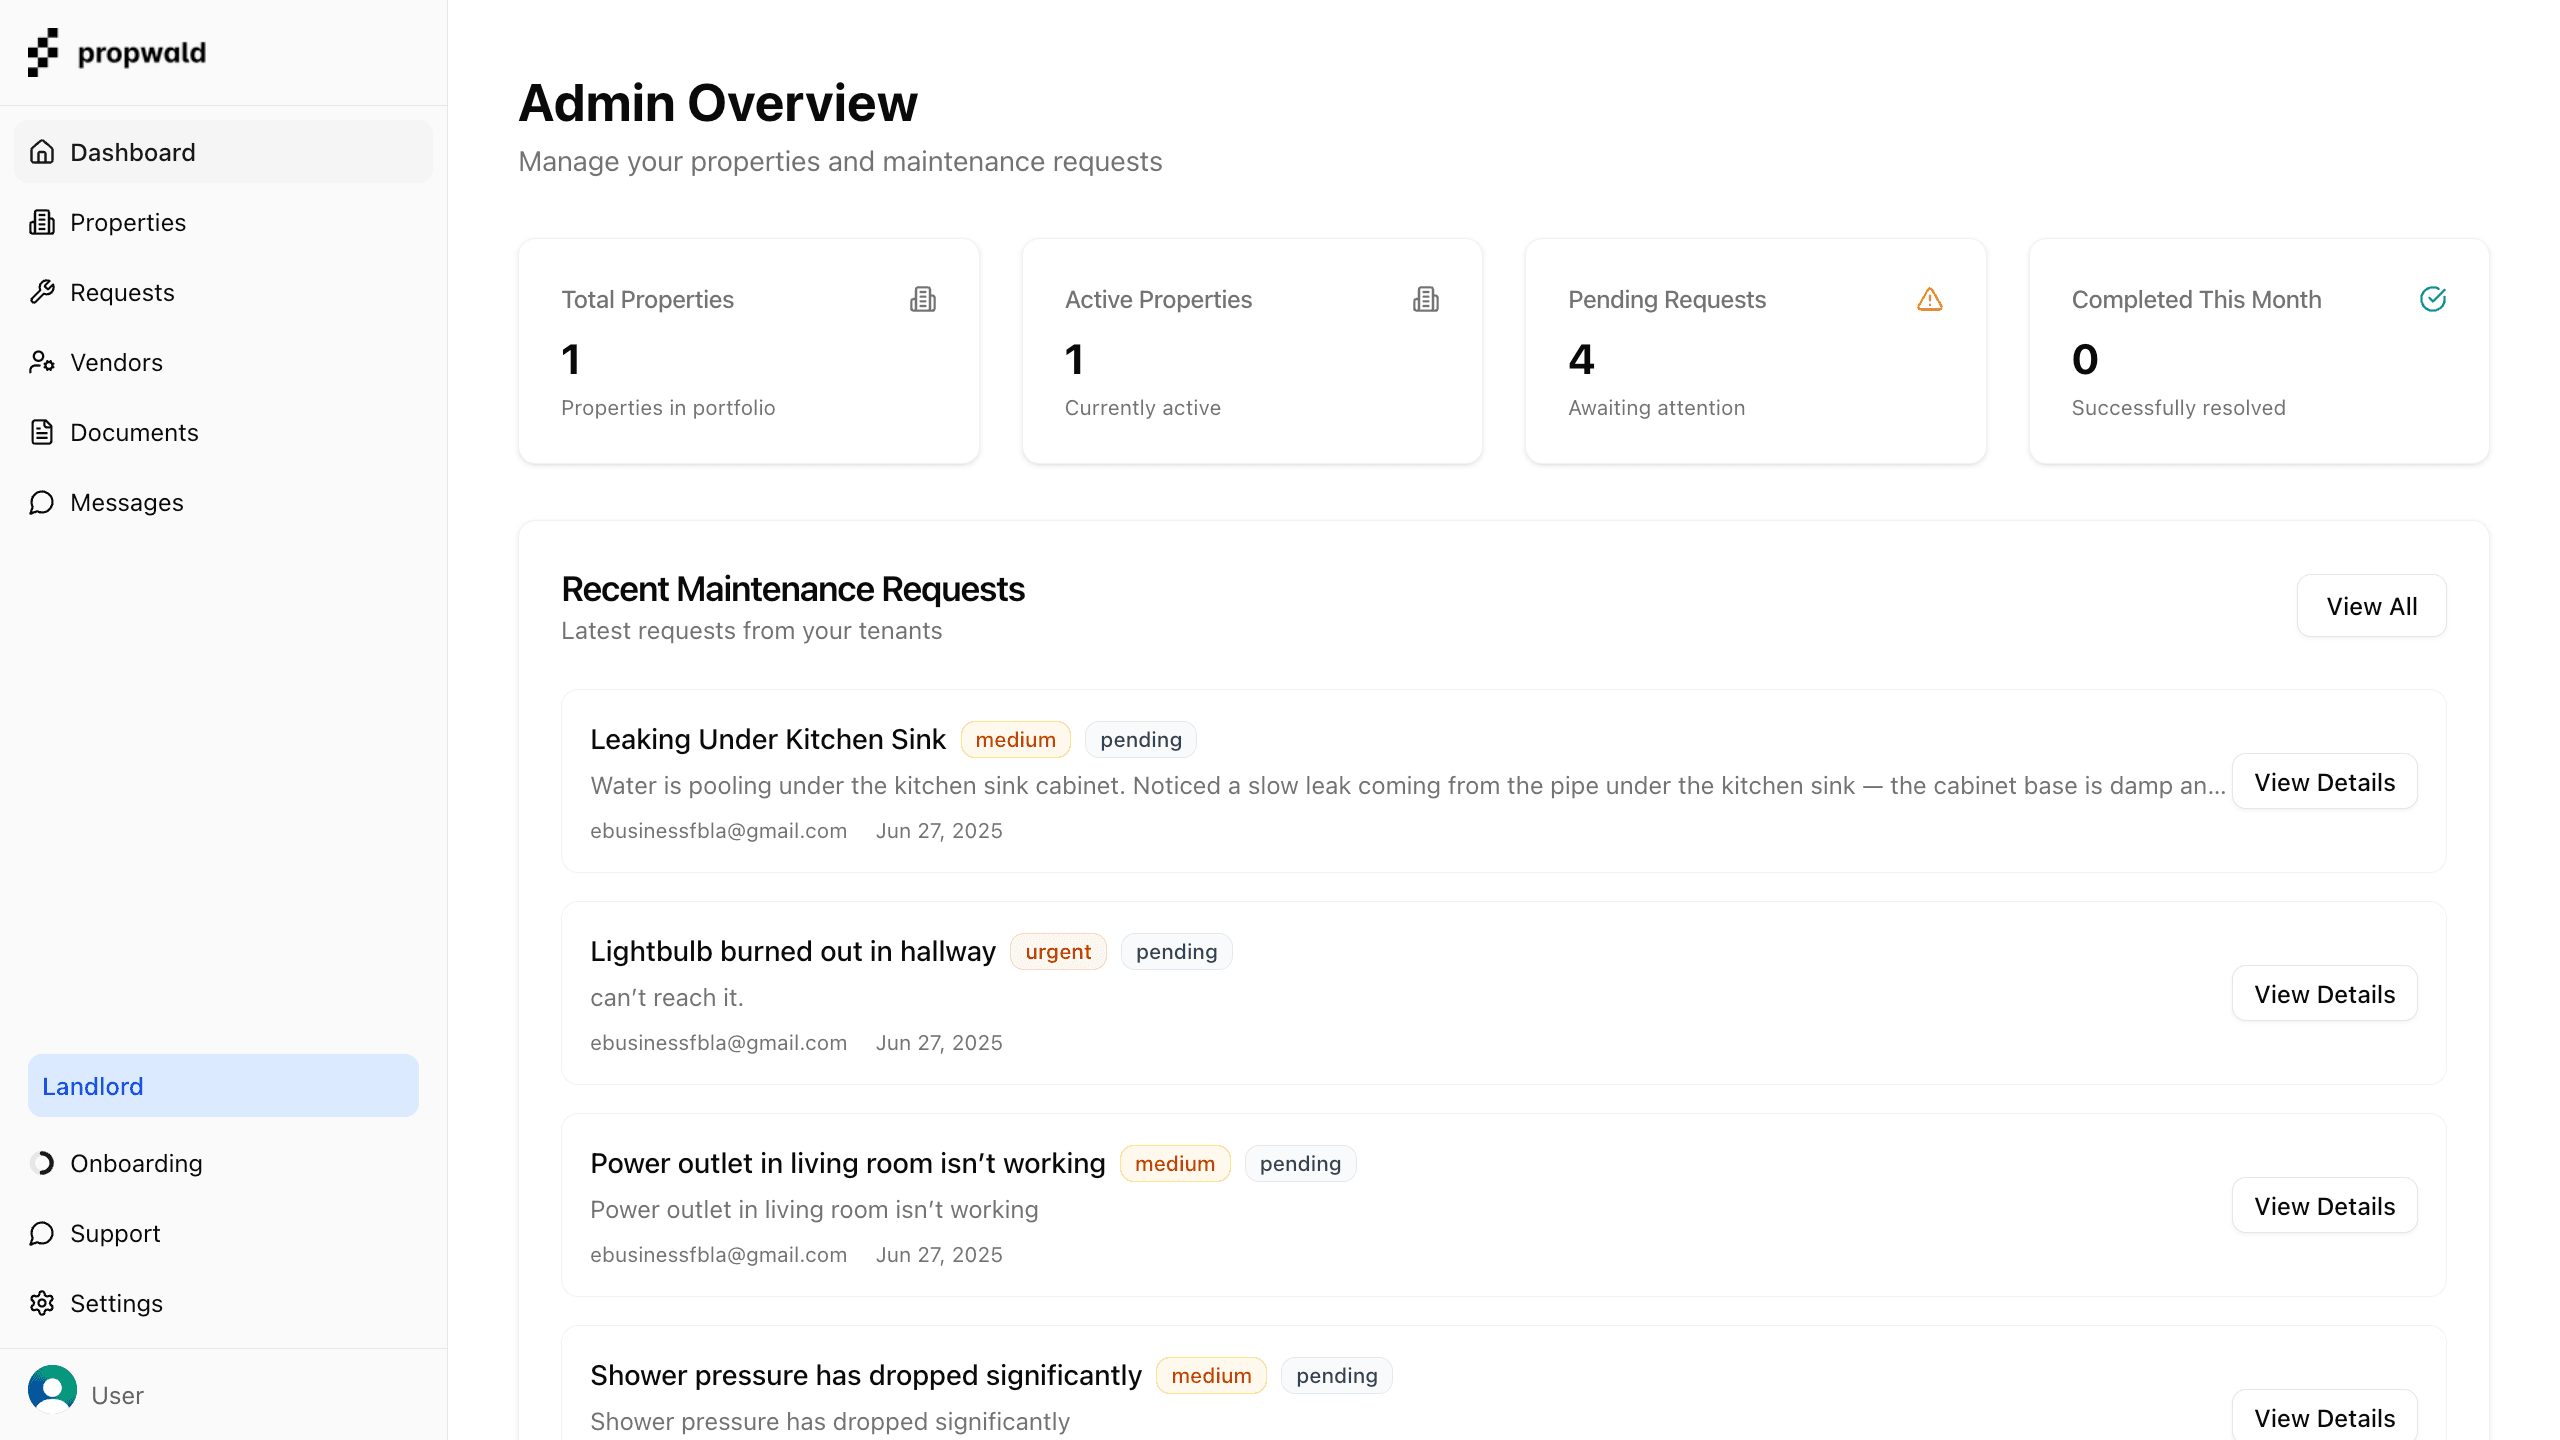Navigate to the Messages section
Image resolution: width=2560 pixels, height=1440 pixels.
pos(126,502)
